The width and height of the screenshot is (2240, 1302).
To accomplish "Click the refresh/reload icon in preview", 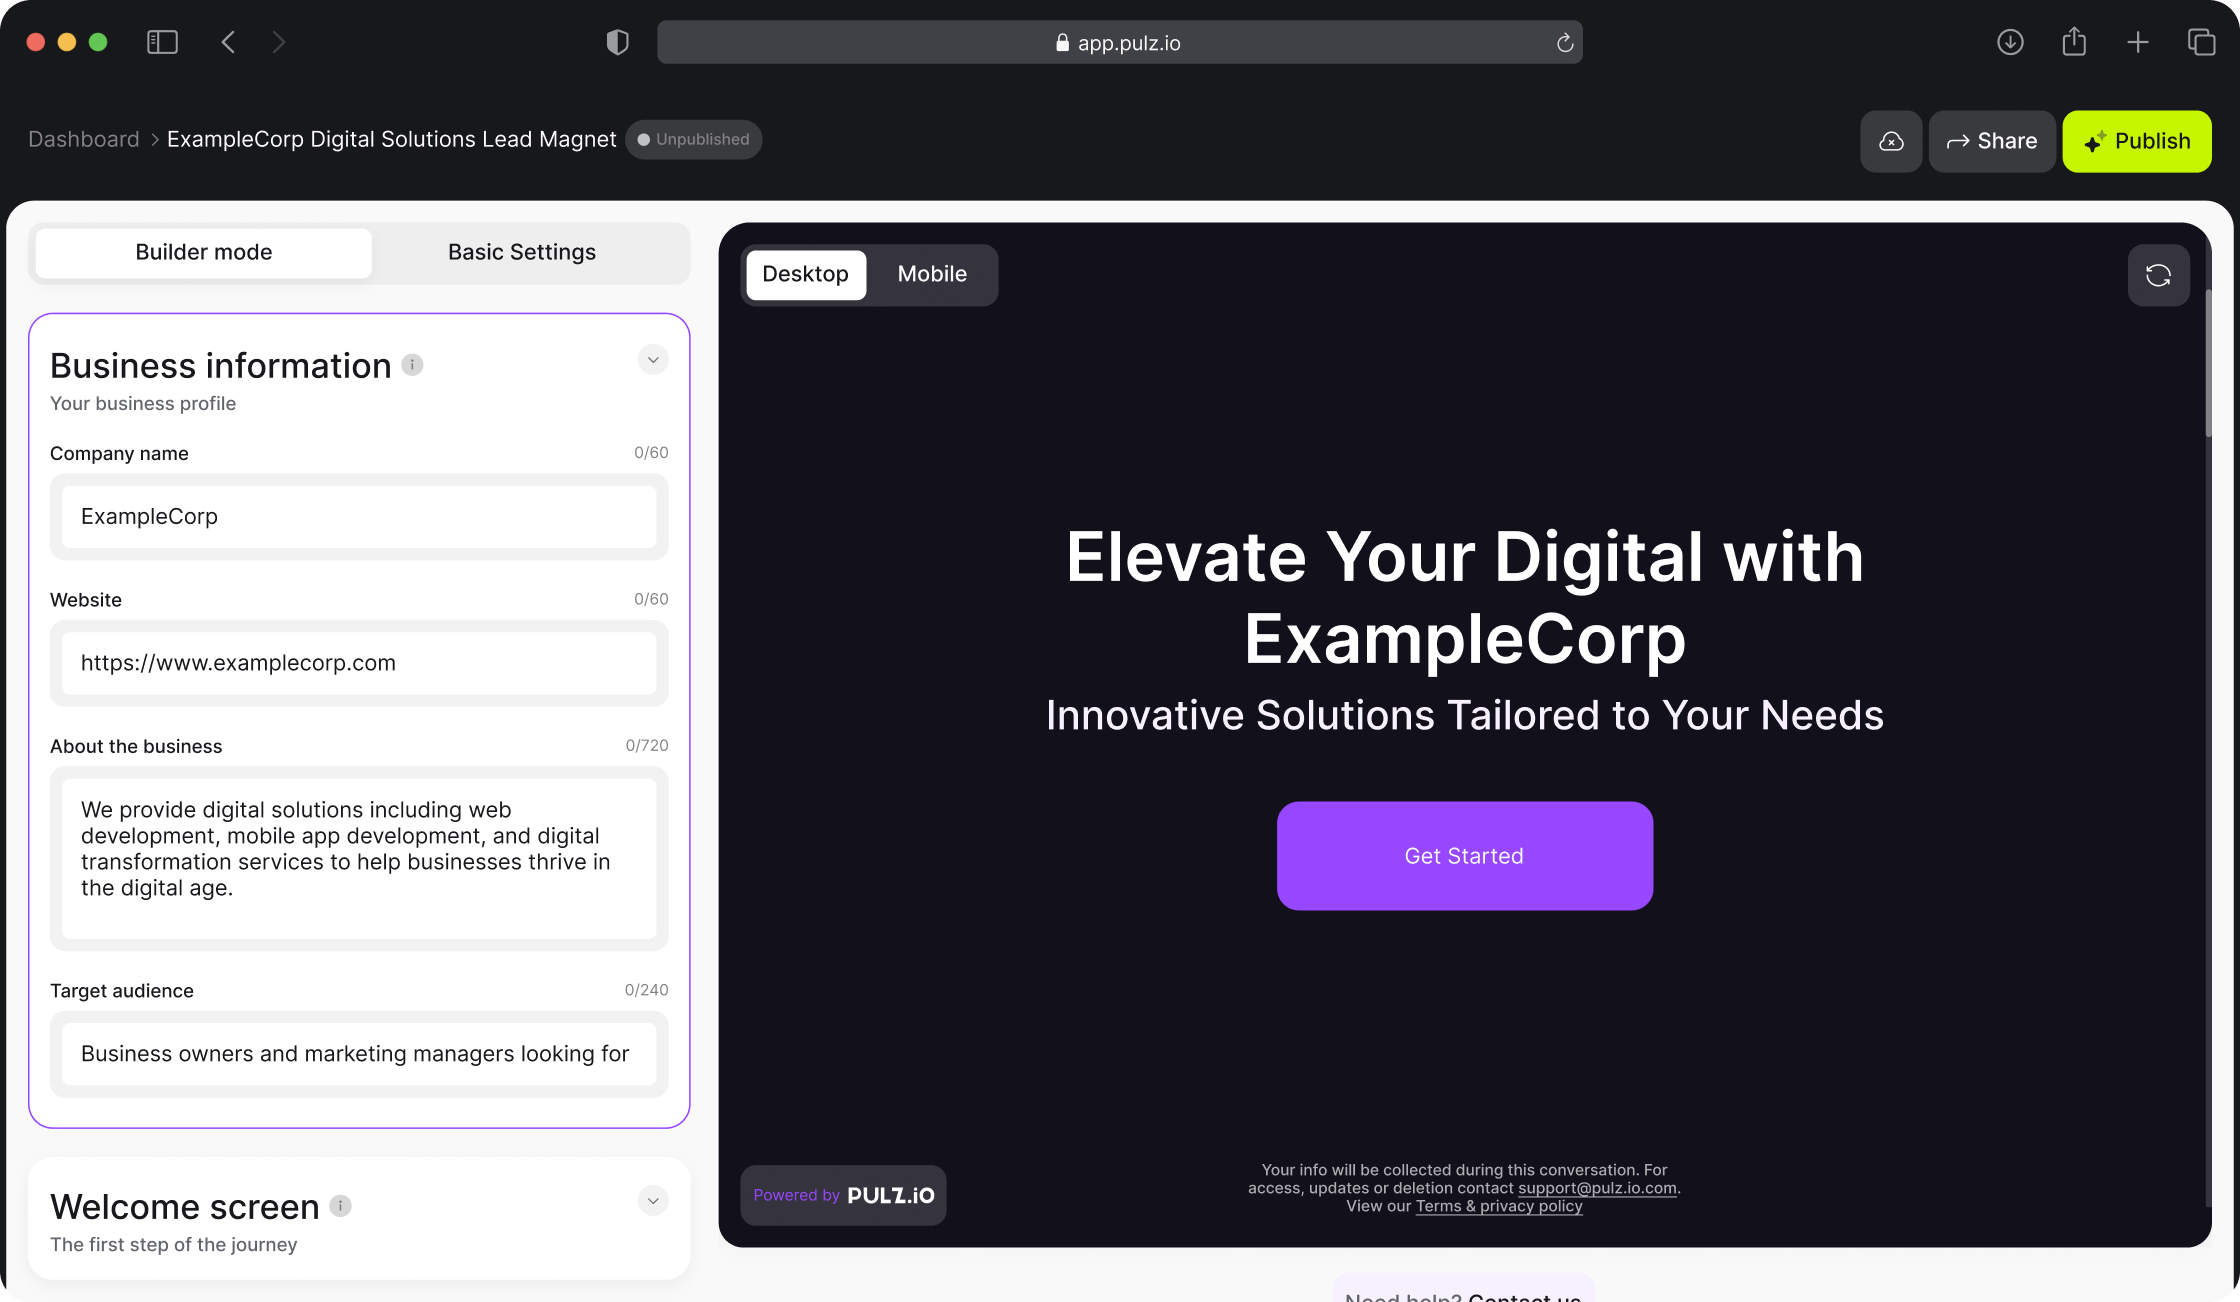I will 2158,274.
